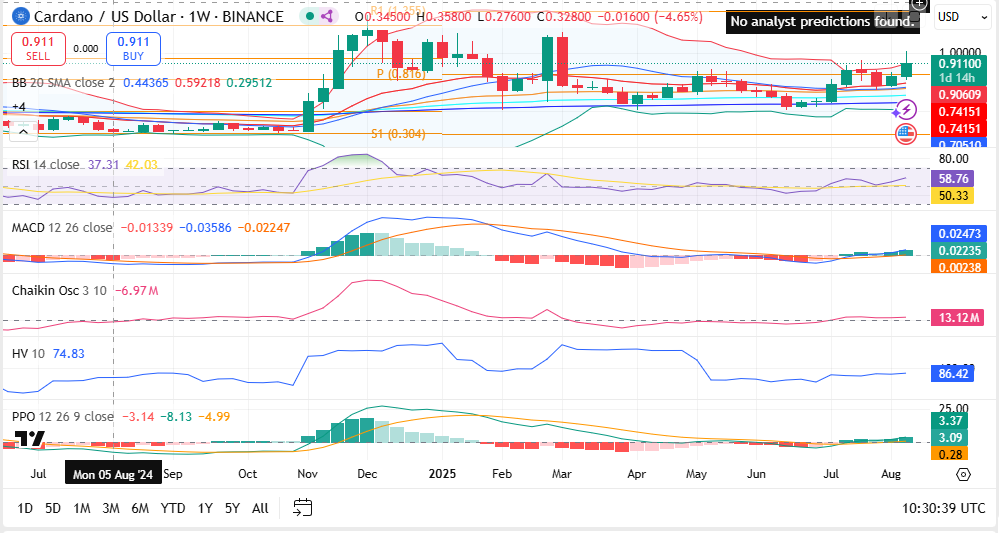Click the 0.000 spread value

tap(85, 48)
